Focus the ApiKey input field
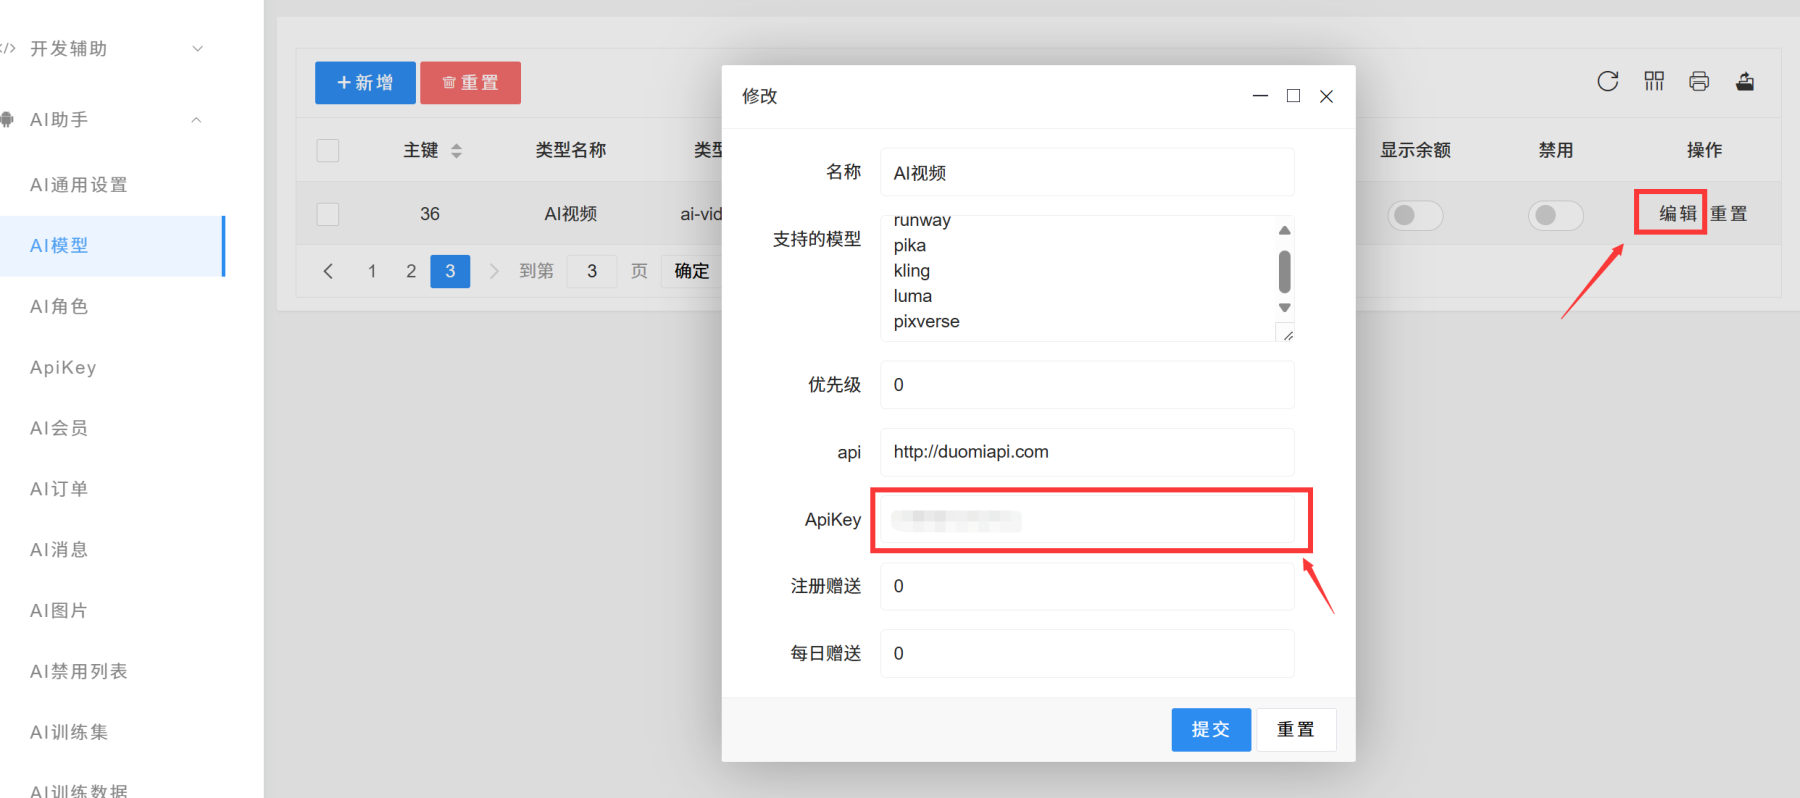The height and width of the screenshot is (798, 1800). tap(1087, 520)
